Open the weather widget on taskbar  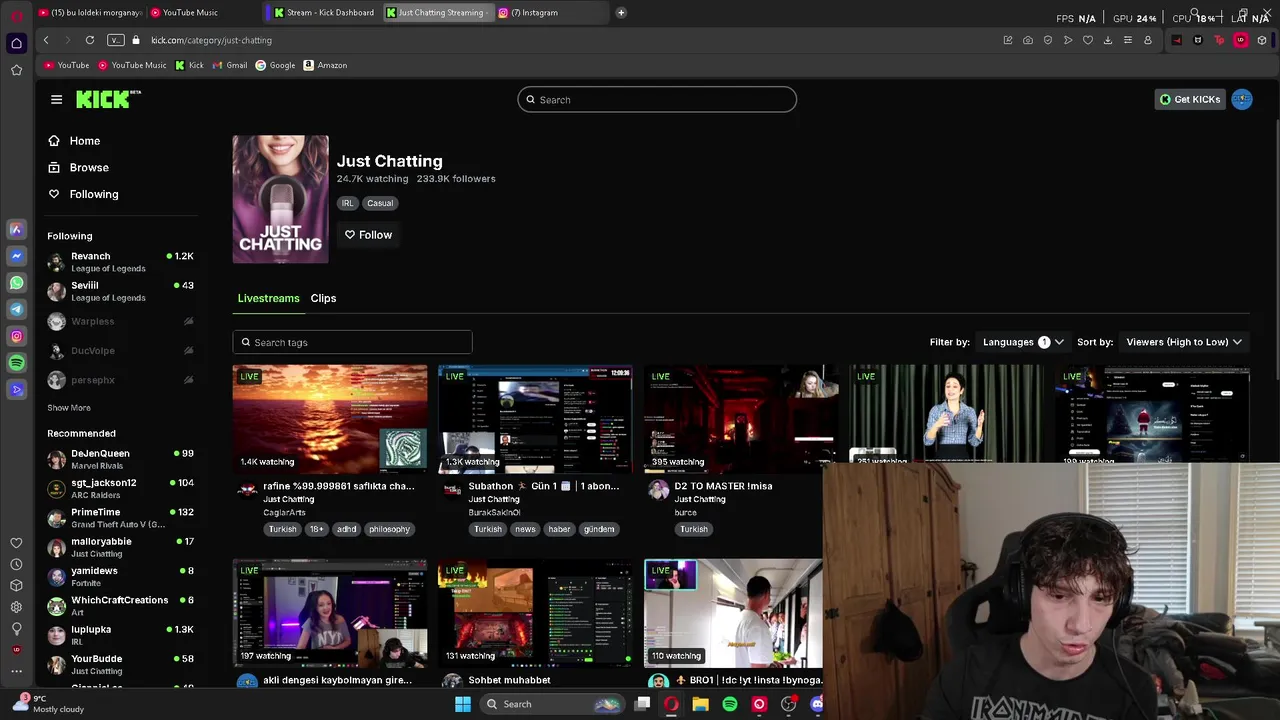coord(50,704)
